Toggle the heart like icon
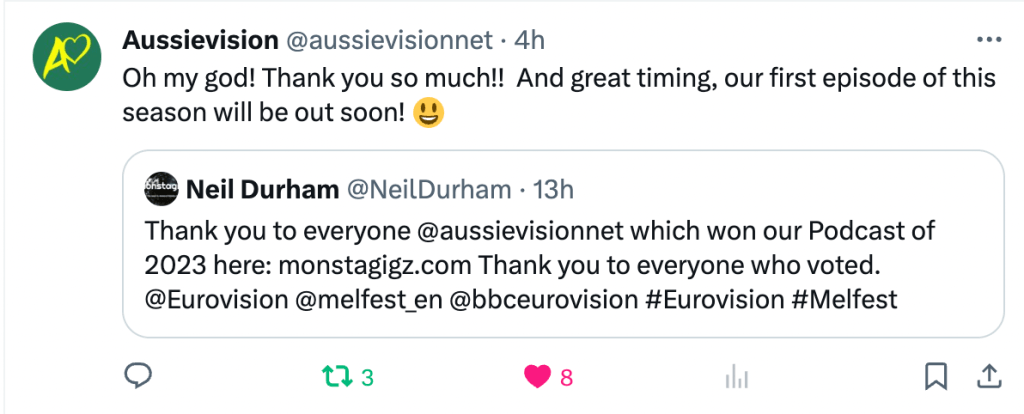 (537, 376)
